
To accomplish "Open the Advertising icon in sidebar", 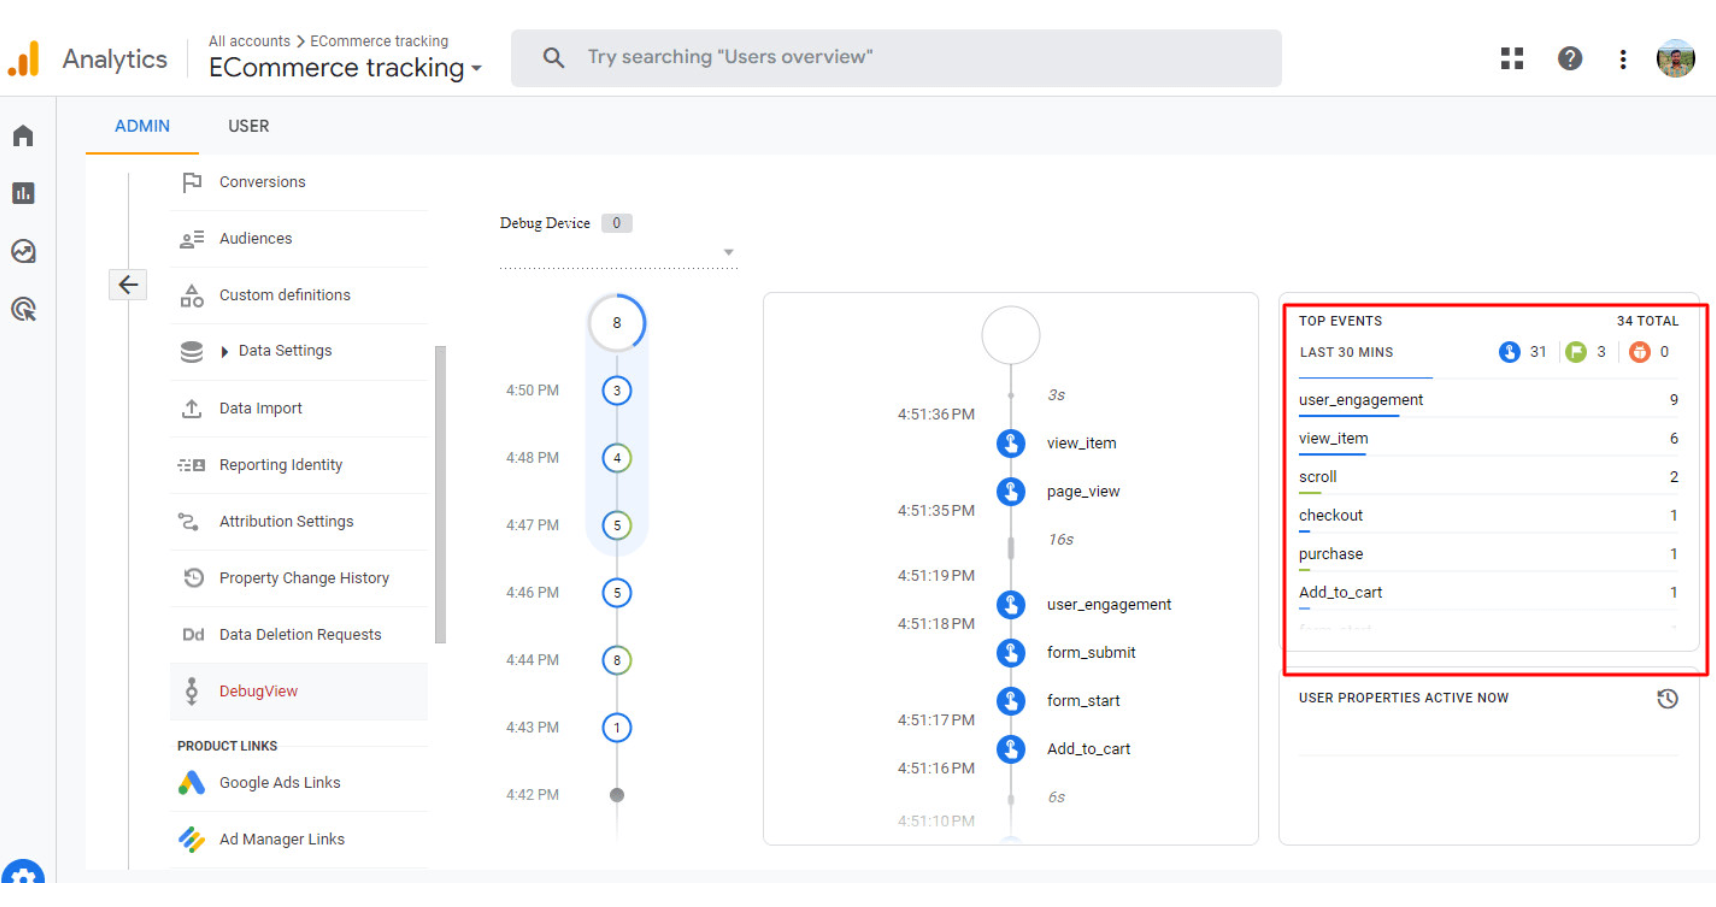I will pos(23,309).
